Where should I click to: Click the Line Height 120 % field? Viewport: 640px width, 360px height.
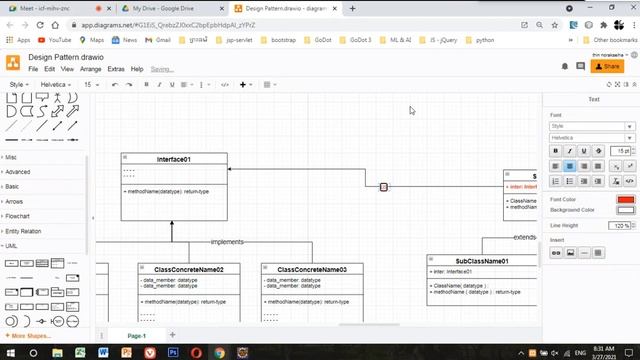pyautogui.click(x=620, y=225)
